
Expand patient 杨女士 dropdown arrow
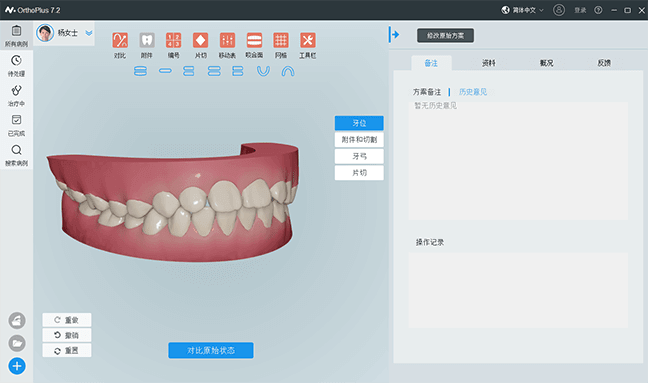89,33
